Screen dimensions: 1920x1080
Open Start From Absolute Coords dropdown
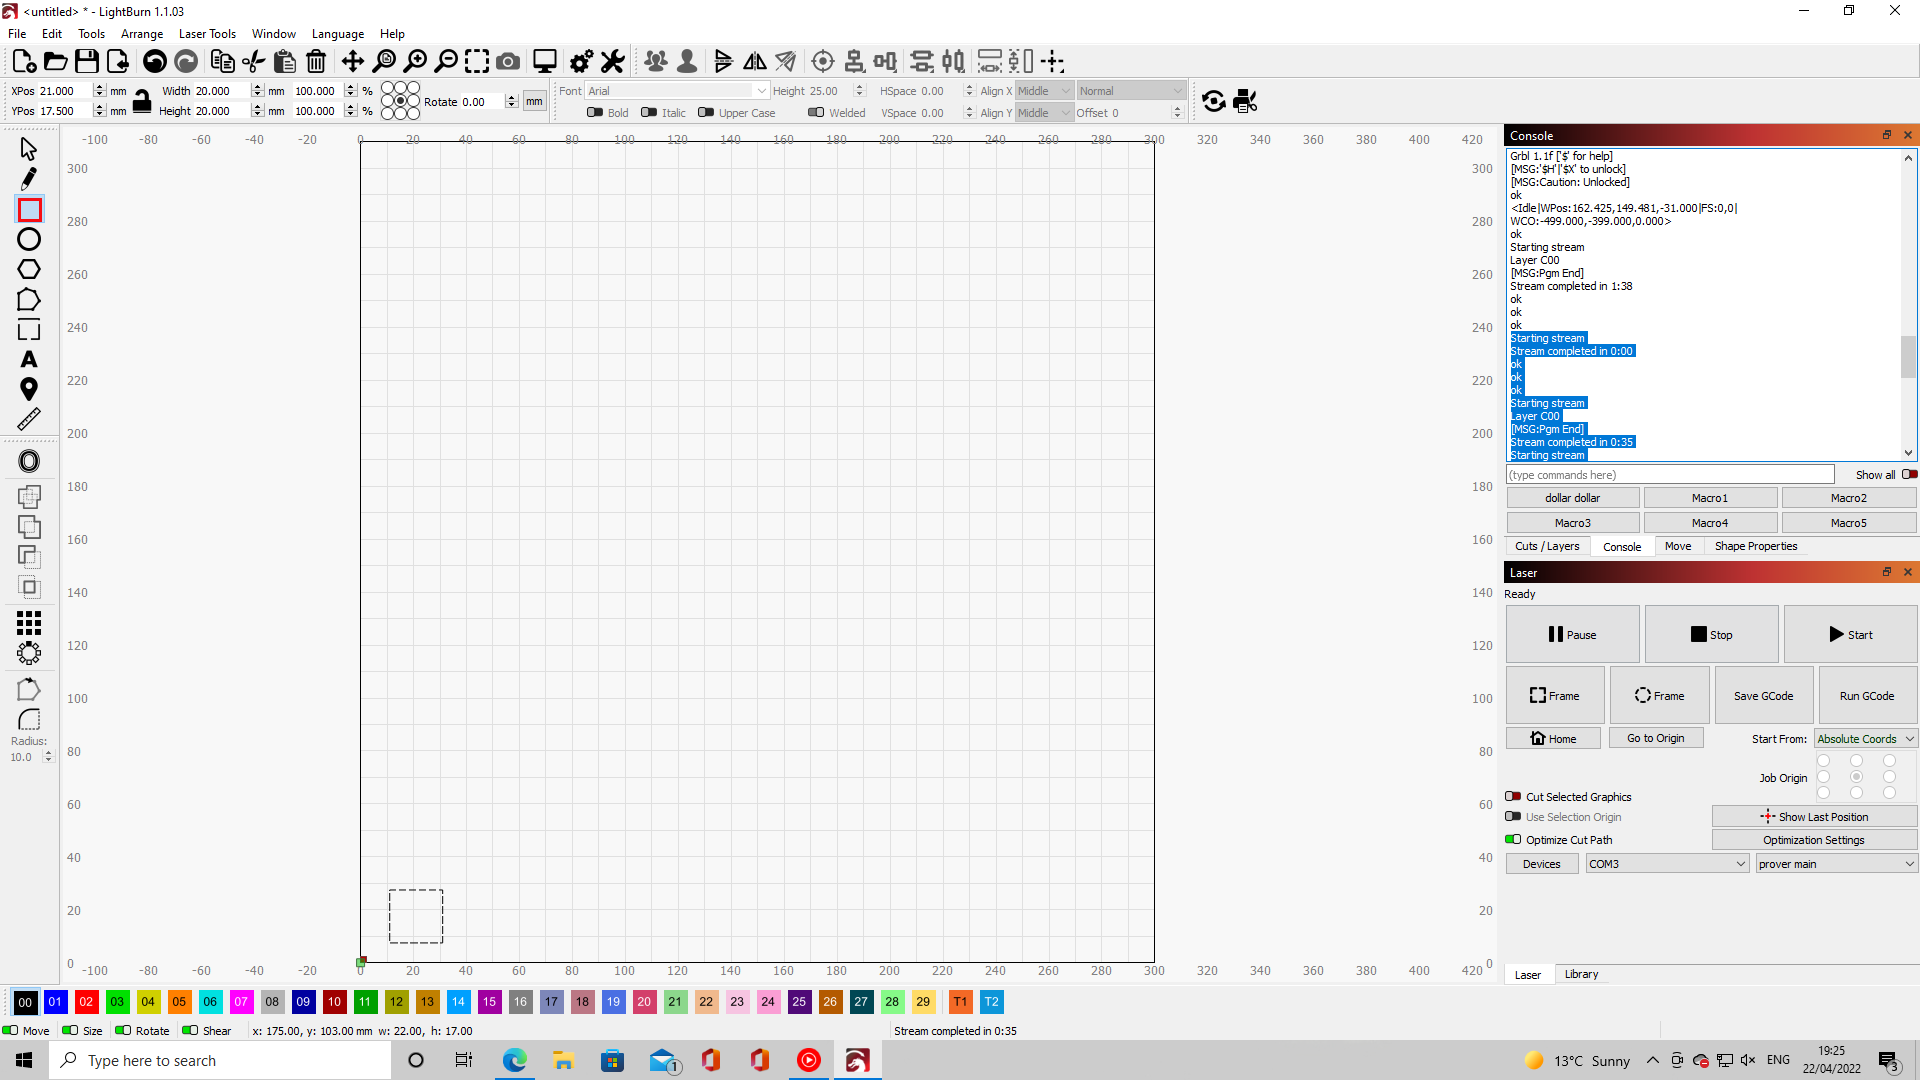click(x=1866, y=739)
